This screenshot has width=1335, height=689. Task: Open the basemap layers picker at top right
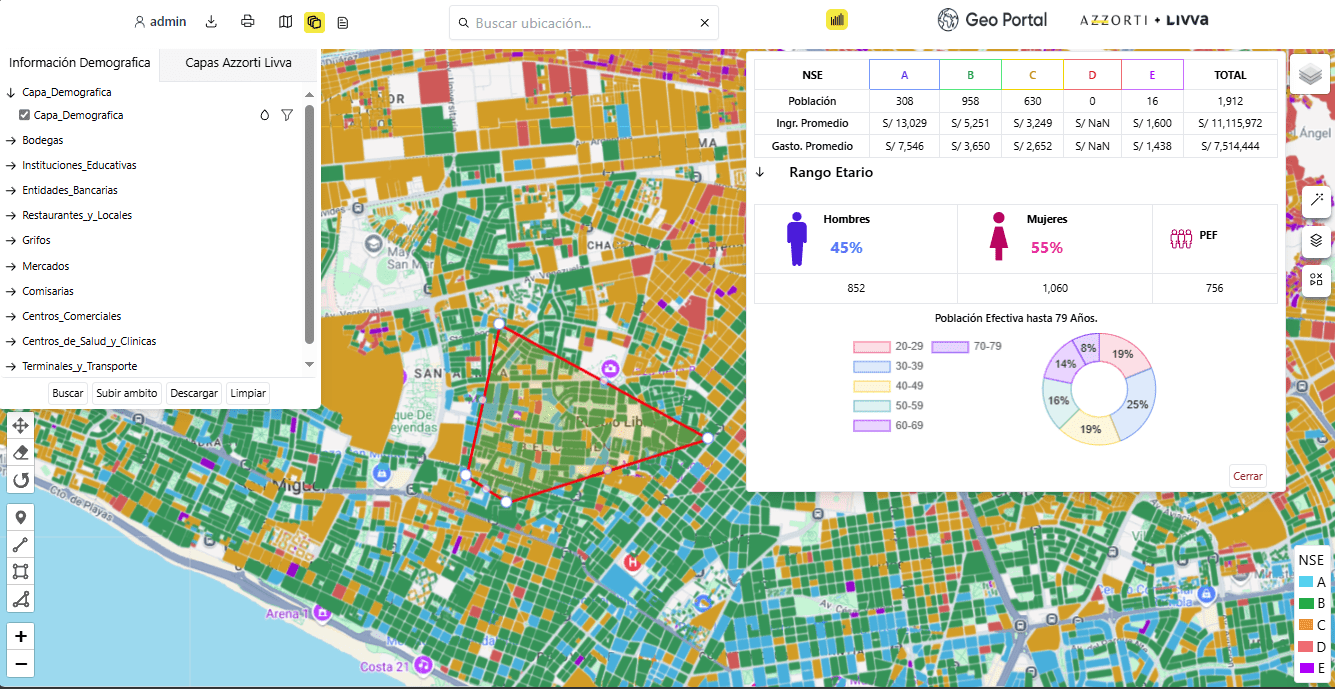1310,74
